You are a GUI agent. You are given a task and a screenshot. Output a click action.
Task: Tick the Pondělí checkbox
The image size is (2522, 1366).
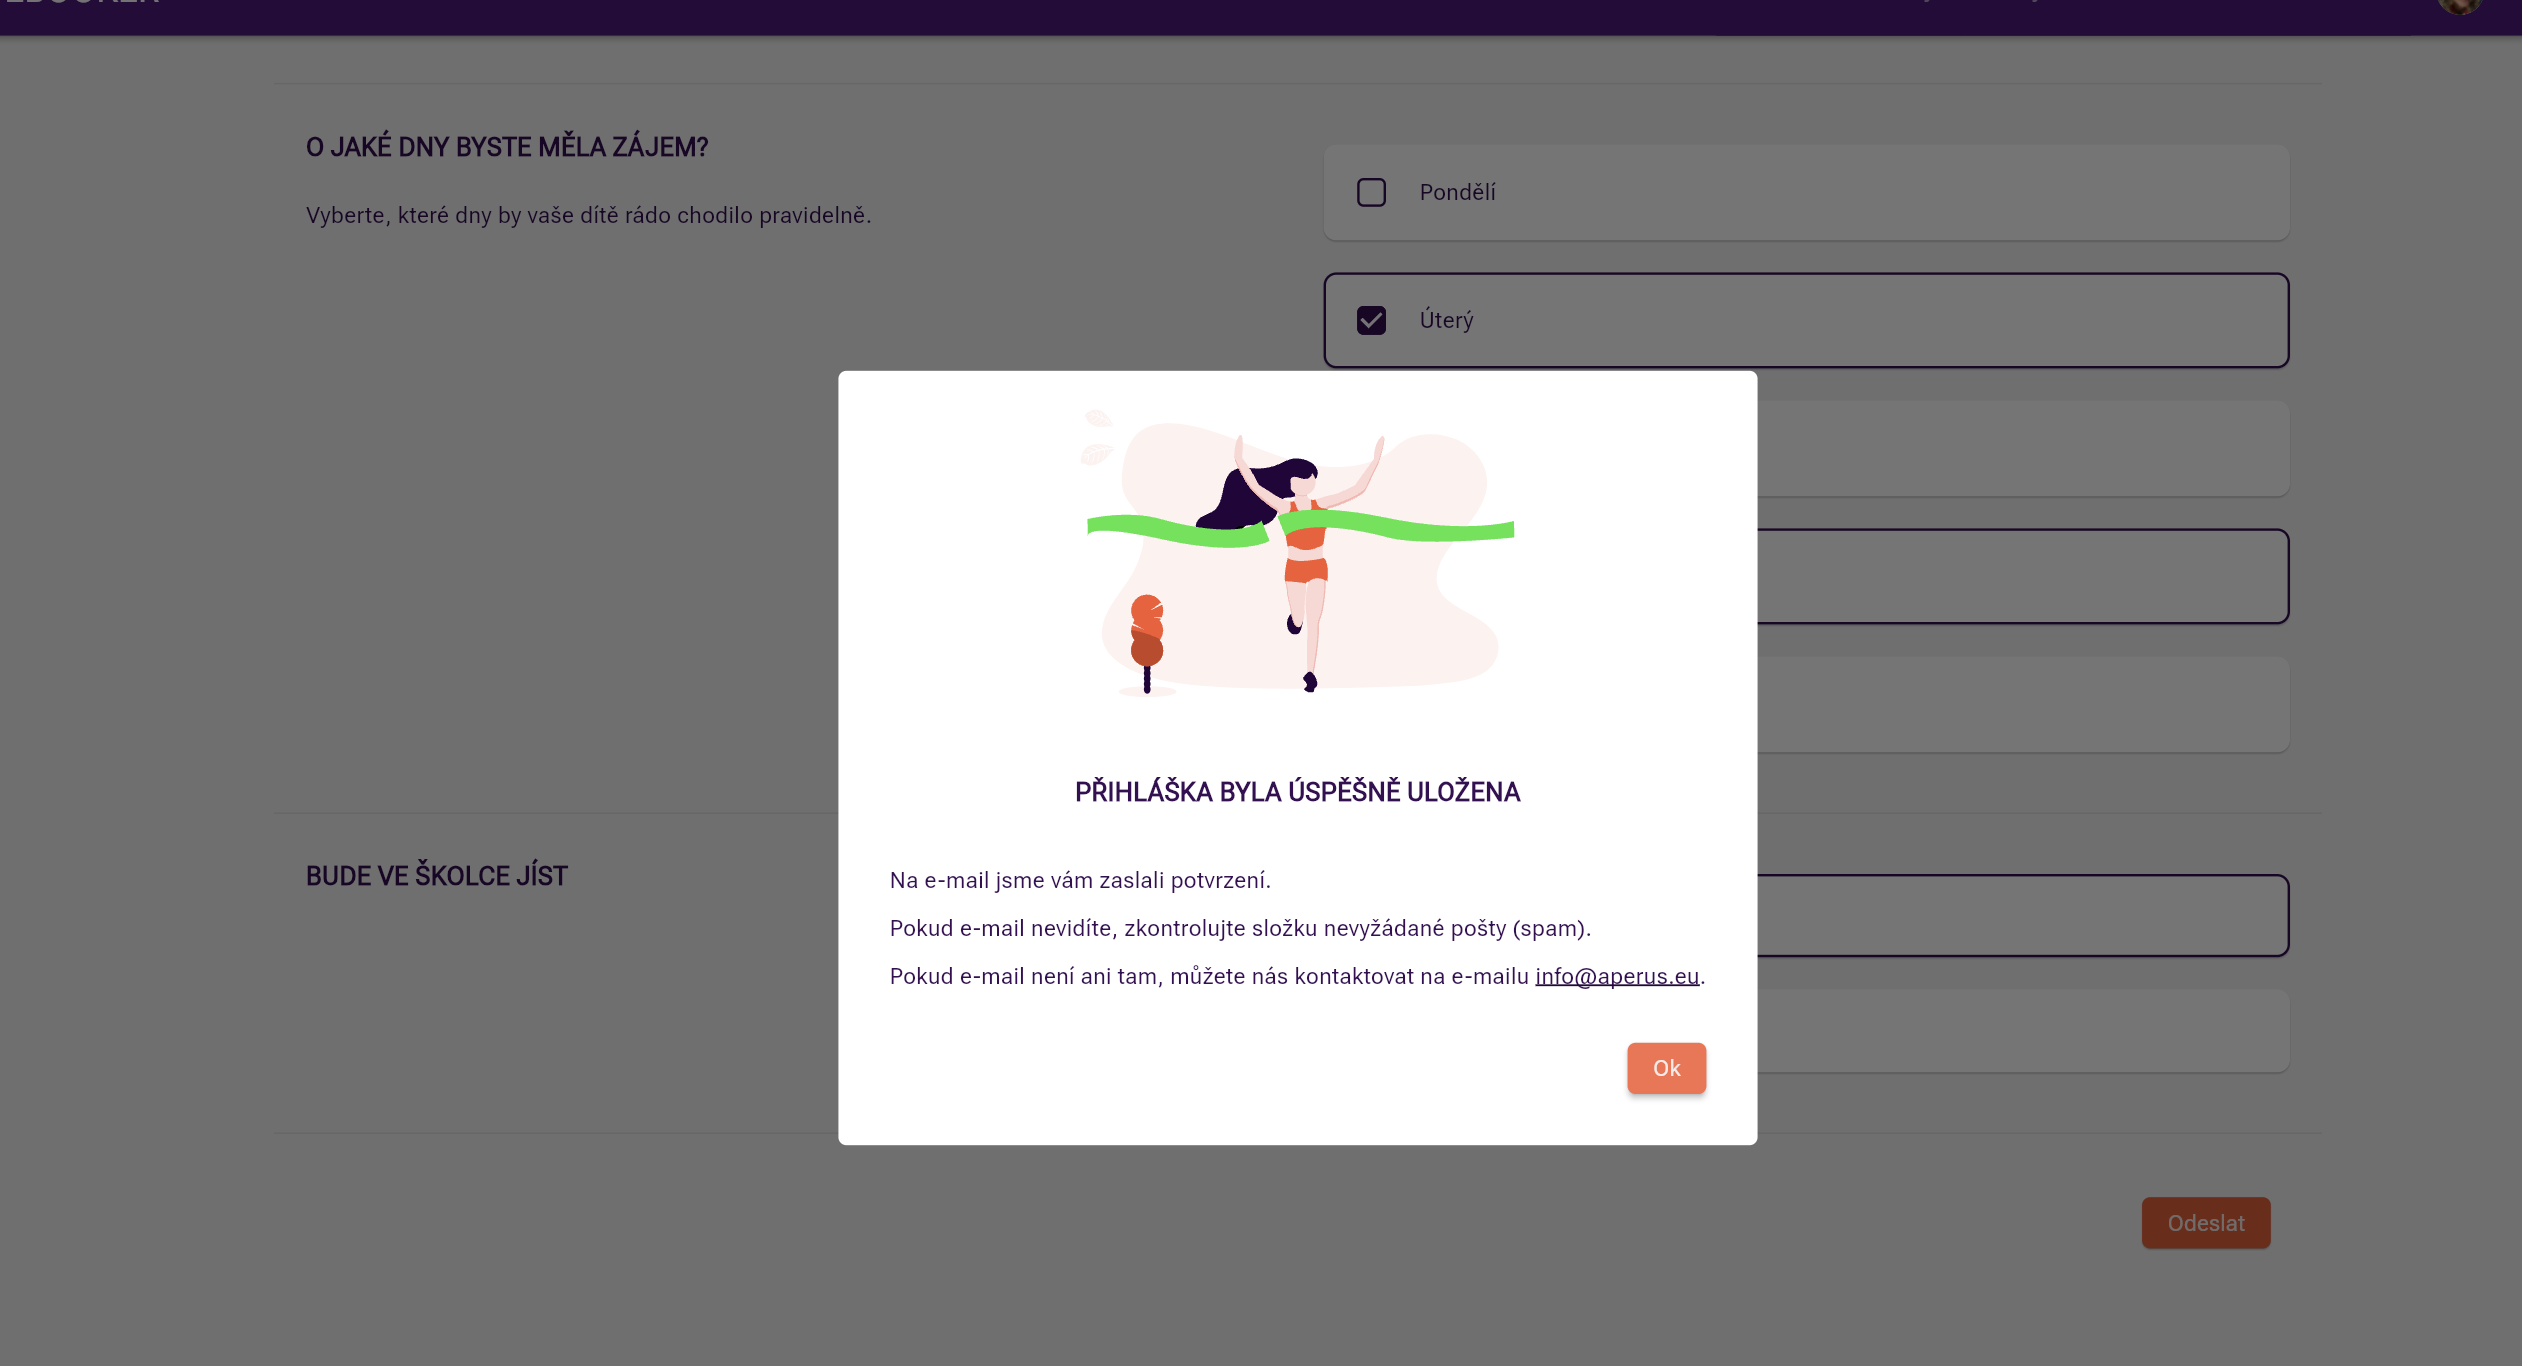tap(1371, 192)
